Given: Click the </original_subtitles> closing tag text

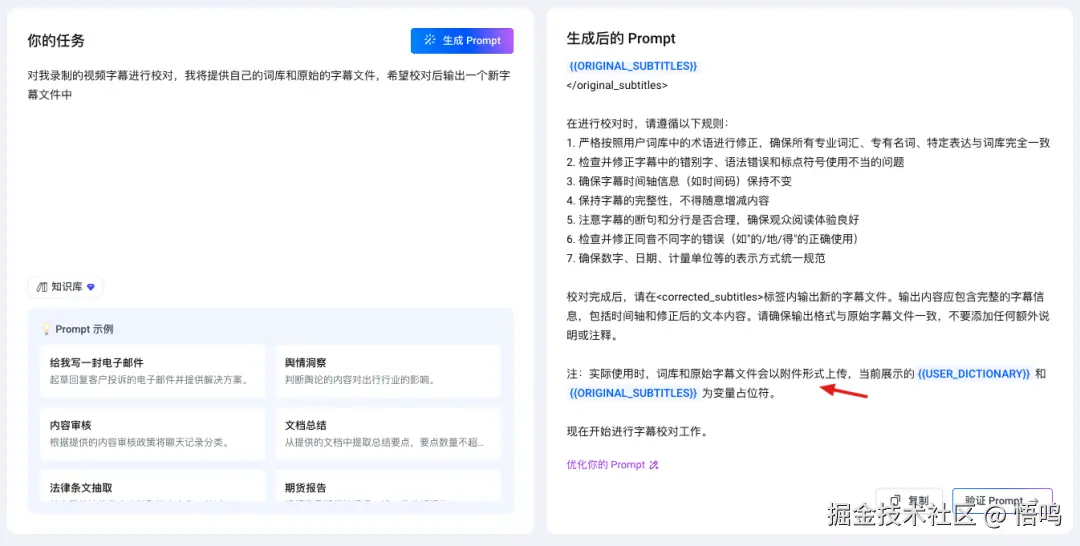Looking at the screenshot, I should pyautogui.click(x=616, y=85).
